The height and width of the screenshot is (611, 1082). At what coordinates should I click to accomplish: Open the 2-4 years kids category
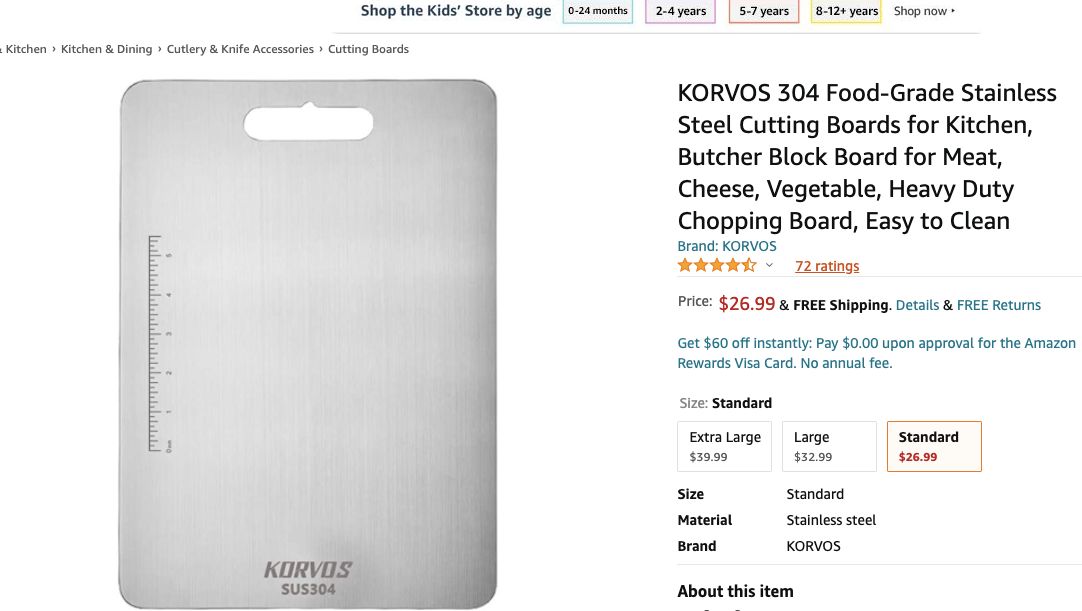[x=679, y=11]
